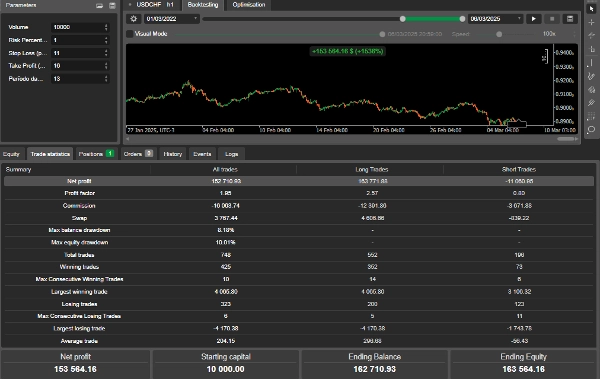Select the vertical line drawing tool
The image size is (600, 379).
tap(591, 63)
